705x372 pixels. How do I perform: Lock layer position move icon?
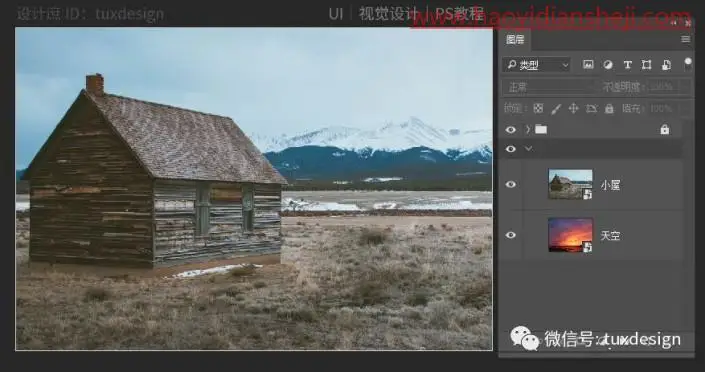[573, 108]
